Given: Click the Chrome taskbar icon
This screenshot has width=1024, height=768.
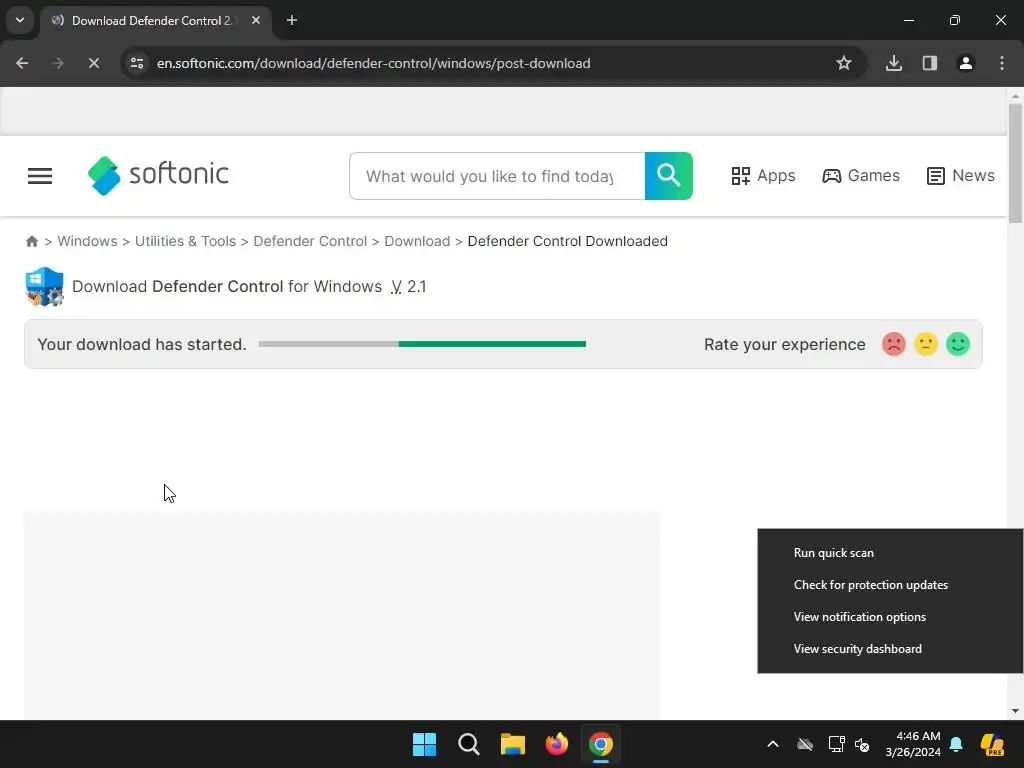Looking at the screenshot, I should tap(601, 744).
